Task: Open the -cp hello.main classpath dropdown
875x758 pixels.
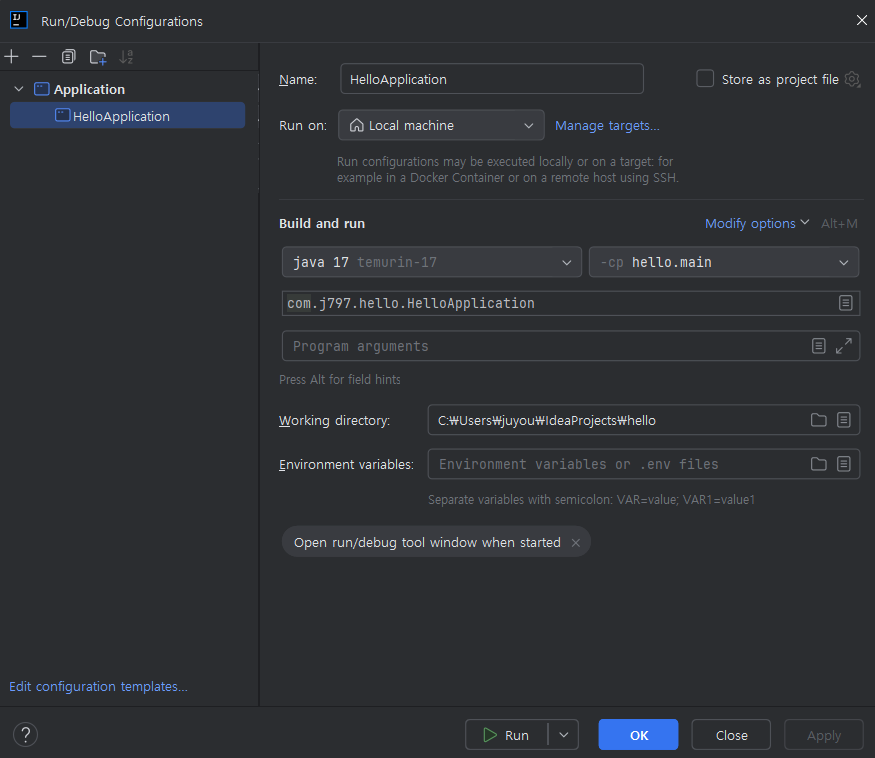Action: pyautogui.click(x=723, y=263)
